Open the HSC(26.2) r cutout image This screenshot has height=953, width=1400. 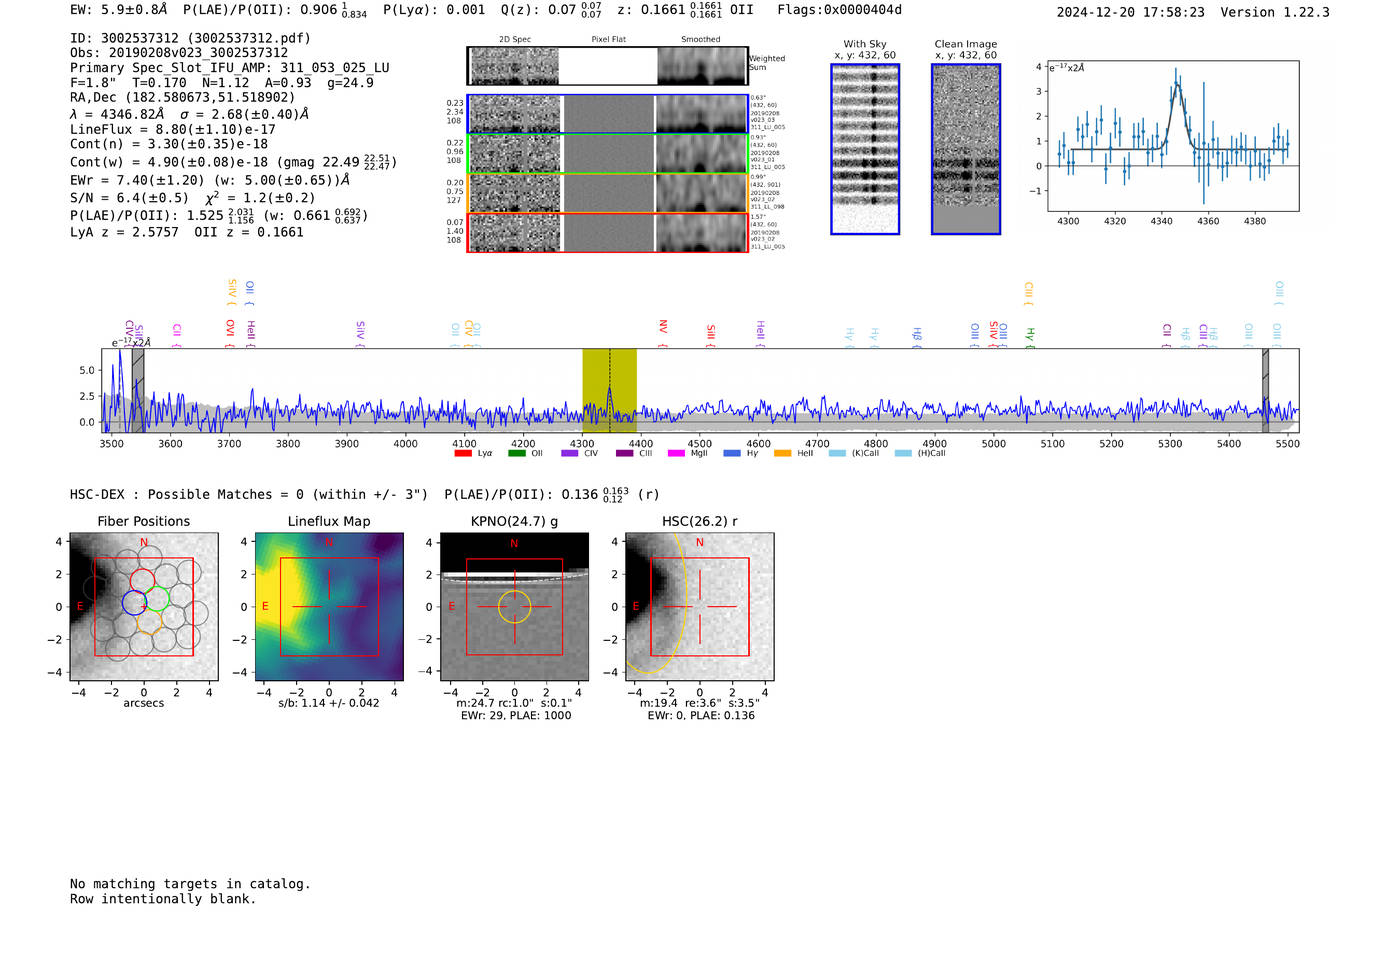tap(699, 607)
